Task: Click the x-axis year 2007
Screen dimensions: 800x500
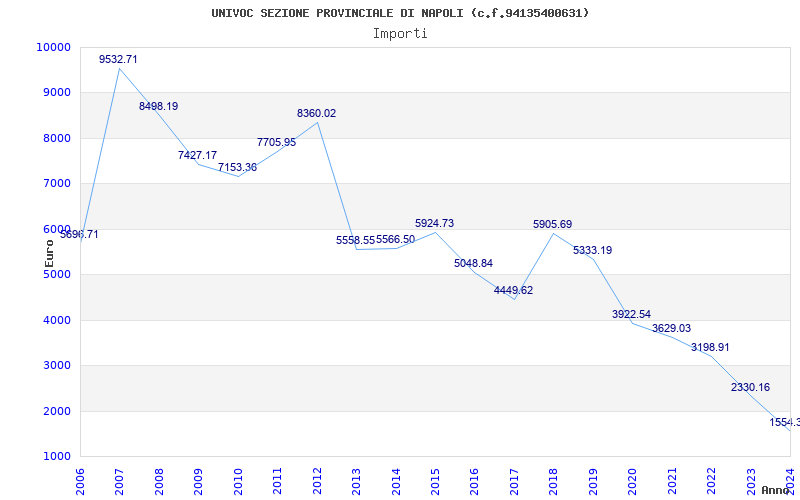Action: point(120,480)
